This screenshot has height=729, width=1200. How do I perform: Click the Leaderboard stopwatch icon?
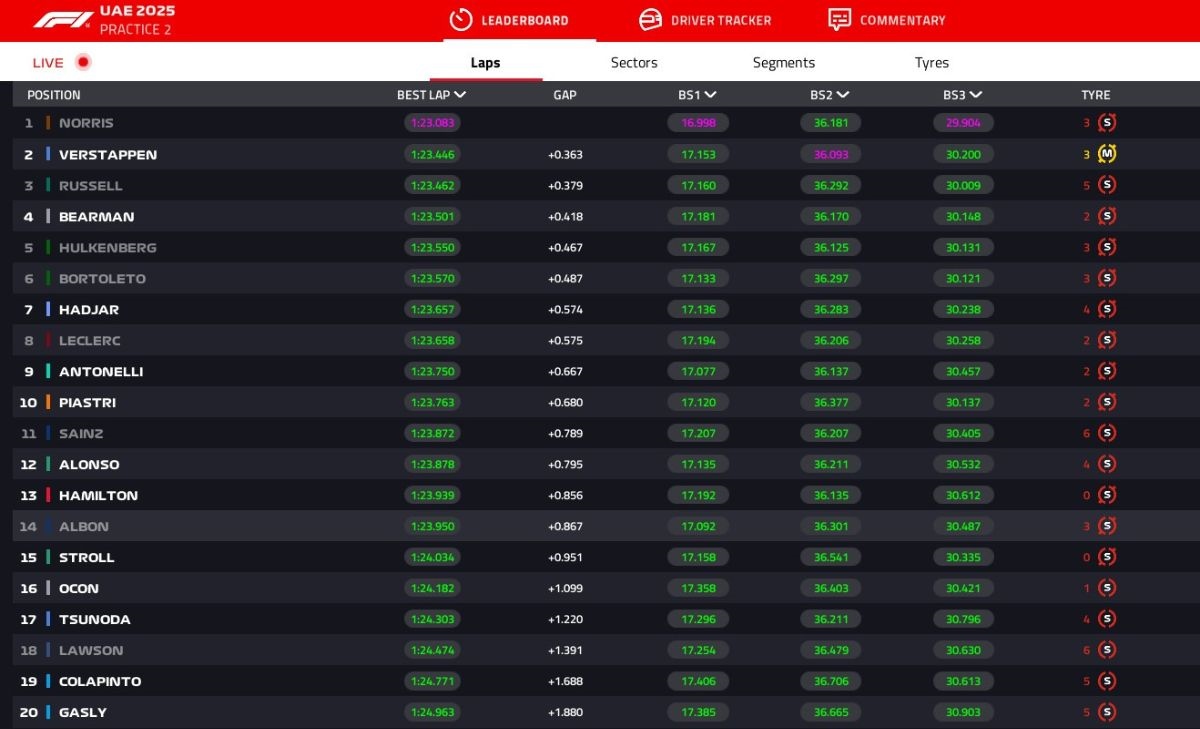coord(460,20)
